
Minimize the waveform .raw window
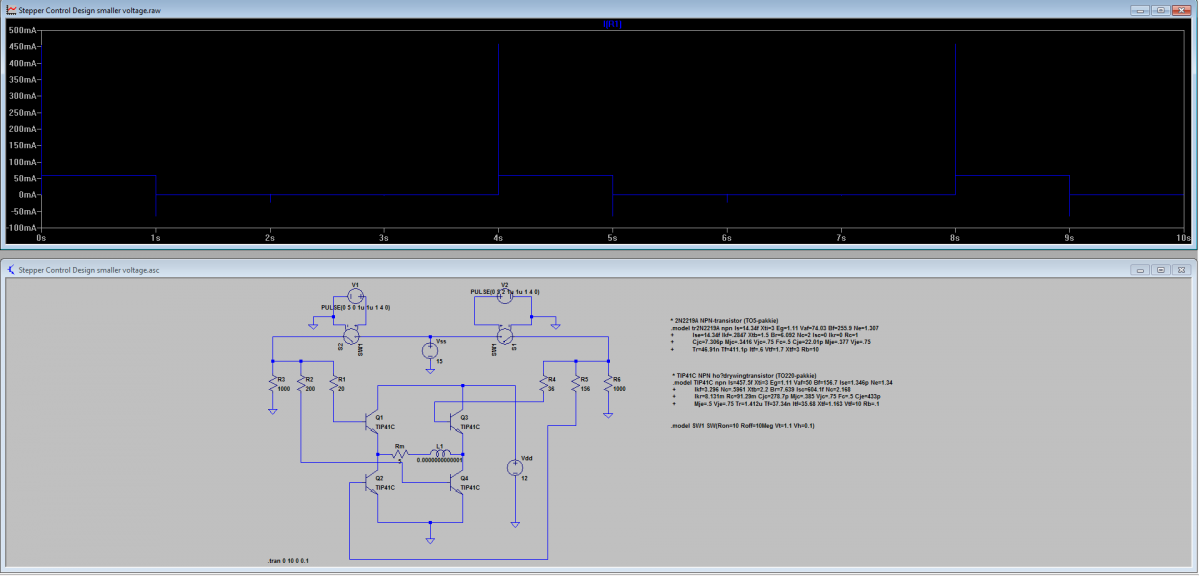click(1139, 9)
